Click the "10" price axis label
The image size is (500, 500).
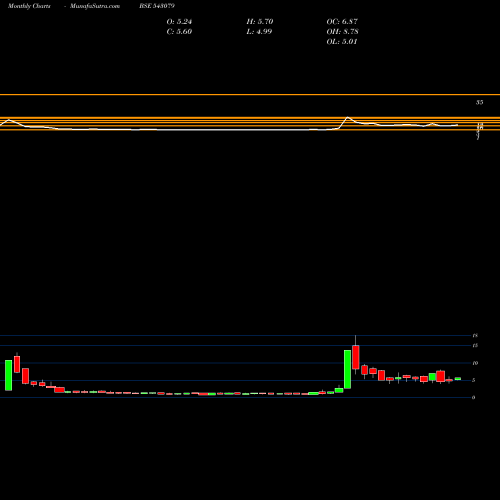(x=475, y=363)
